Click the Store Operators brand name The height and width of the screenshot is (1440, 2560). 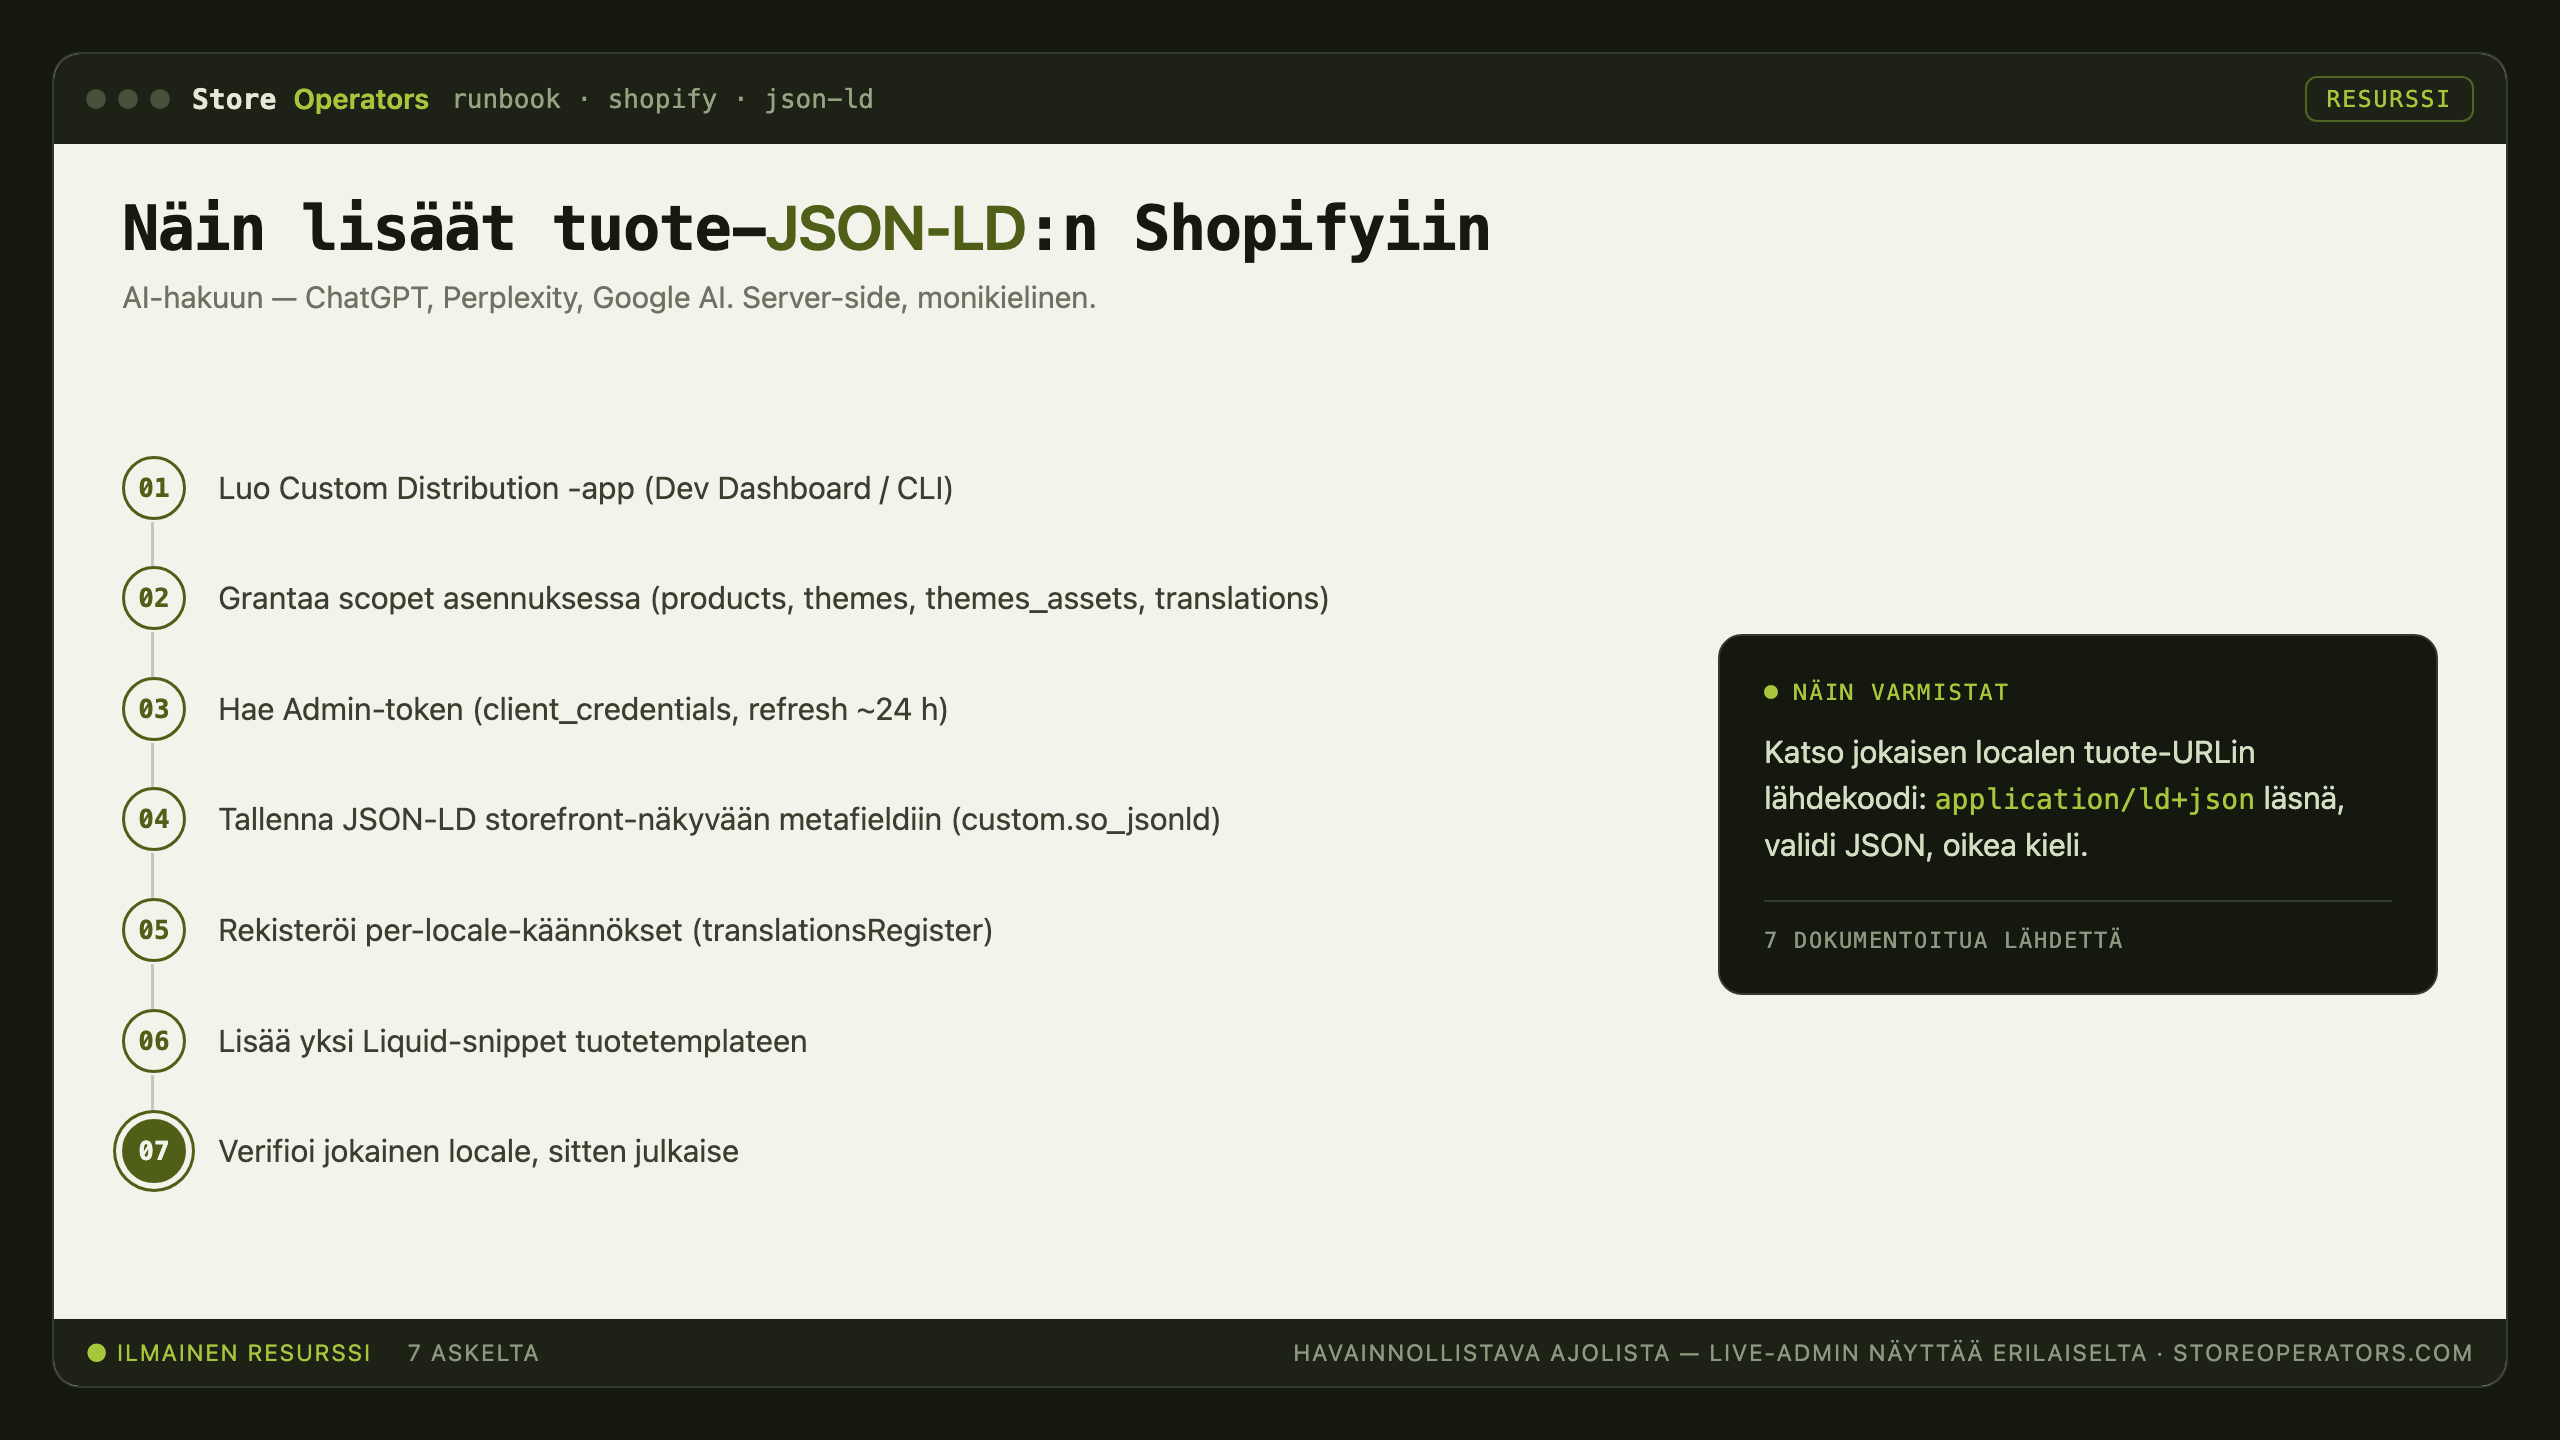pos(310,99)
